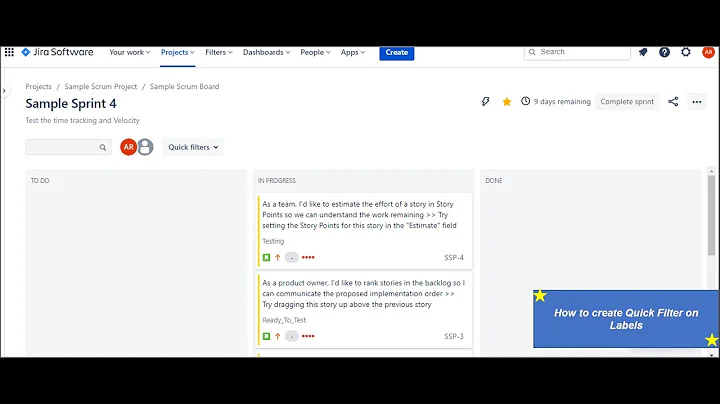Click the story points badge on SSP-4
This screenshot has height=404, width=720.
(292, 258)
